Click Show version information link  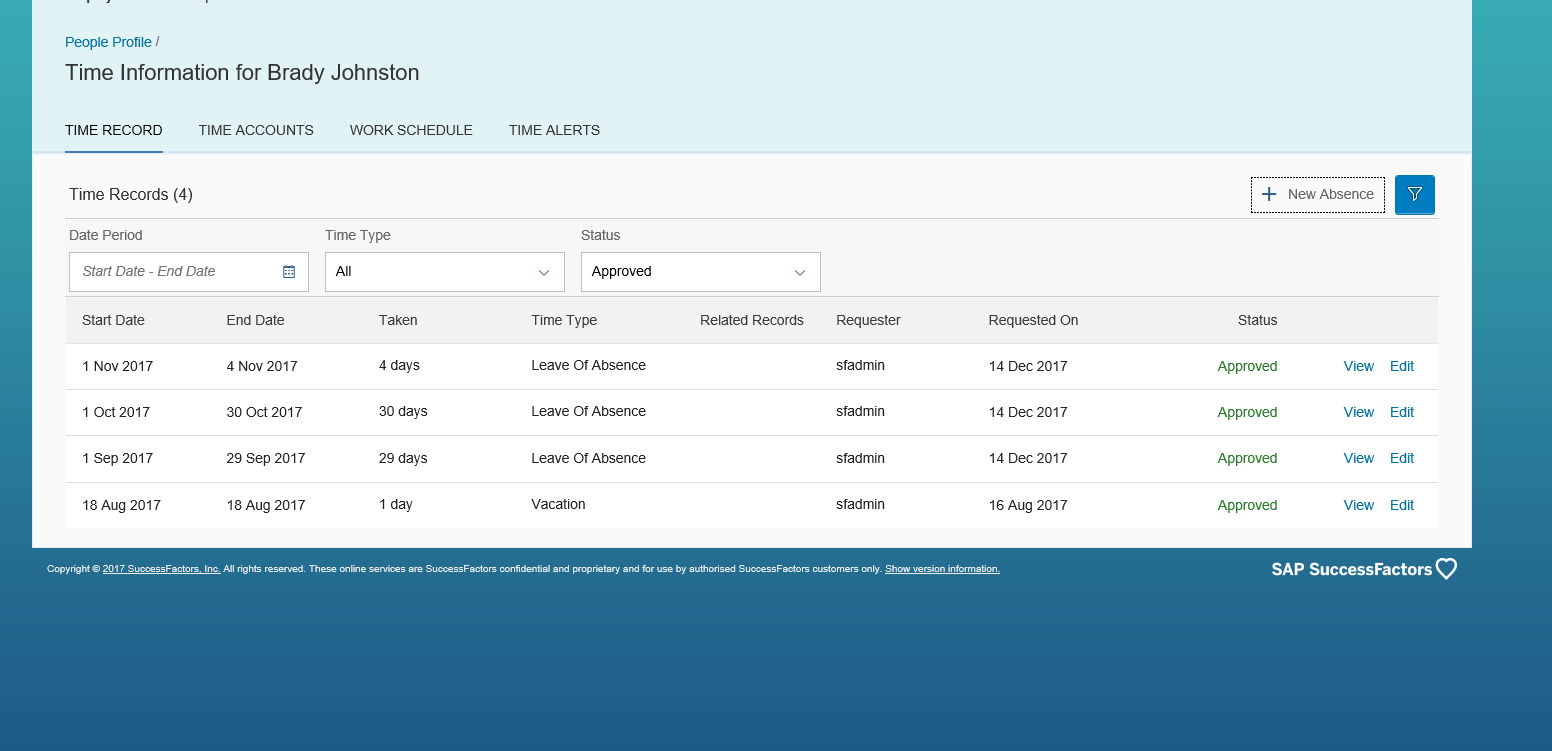tap(942, 569)
